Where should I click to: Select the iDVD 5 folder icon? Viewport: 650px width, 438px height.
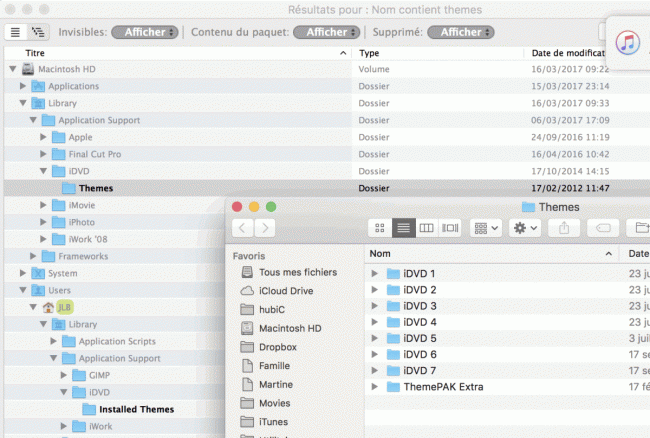pyautogui.click(x=393, y=338)
